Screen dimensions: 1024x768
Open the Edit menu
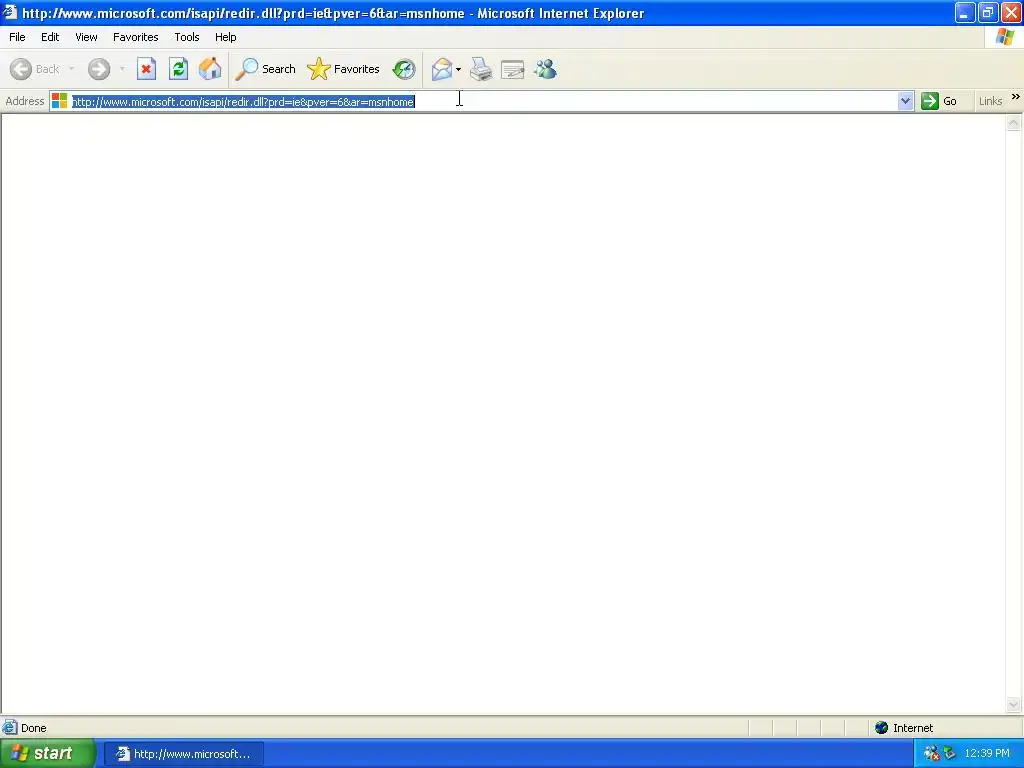pos(50,37)
